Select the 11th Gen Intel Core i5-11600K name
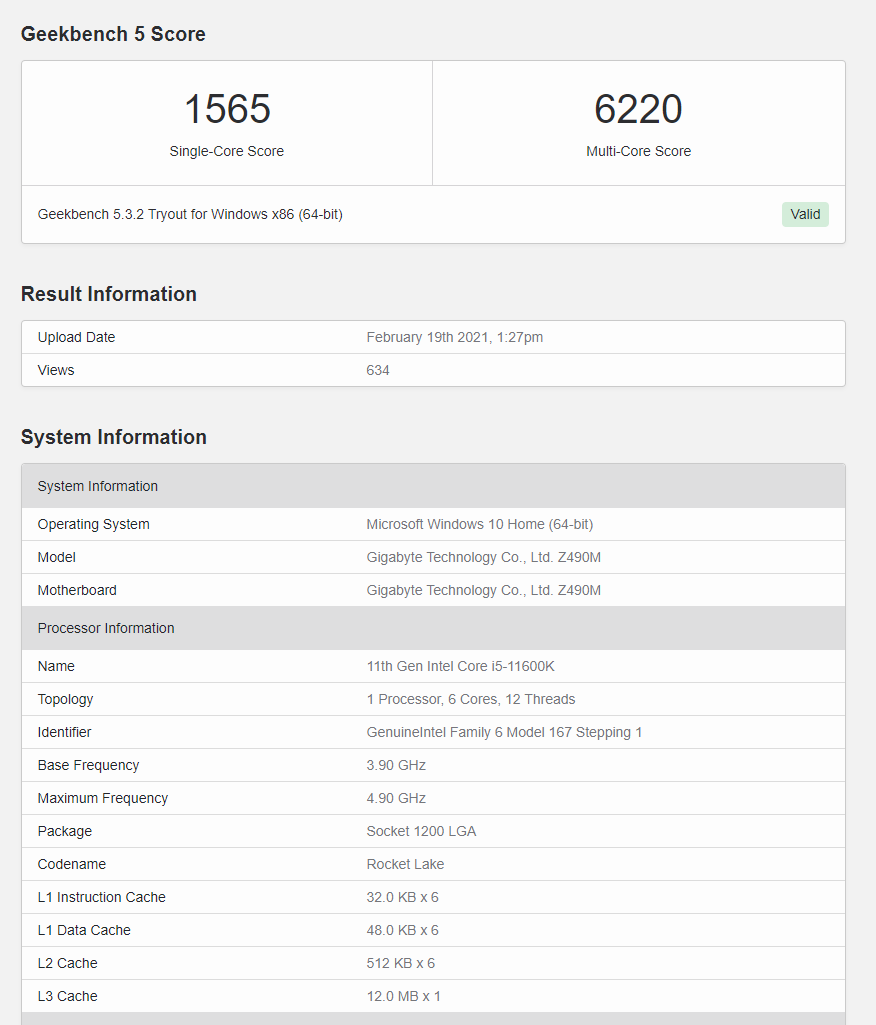Screen dimensions: 876x1025 click(460, 666)
